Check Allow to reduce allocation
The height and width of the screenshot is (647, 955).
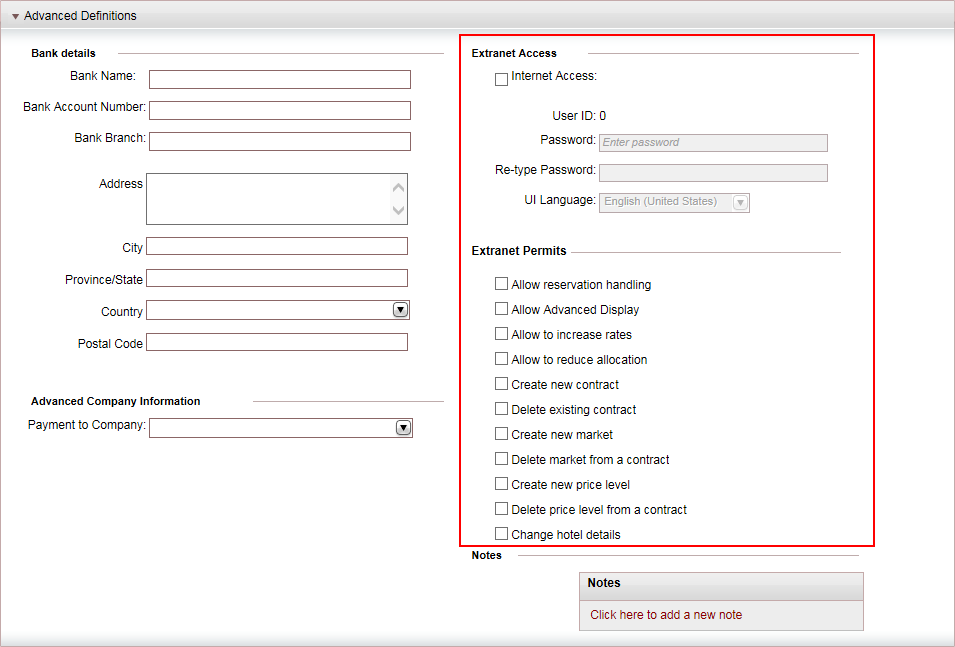(501, 359)
